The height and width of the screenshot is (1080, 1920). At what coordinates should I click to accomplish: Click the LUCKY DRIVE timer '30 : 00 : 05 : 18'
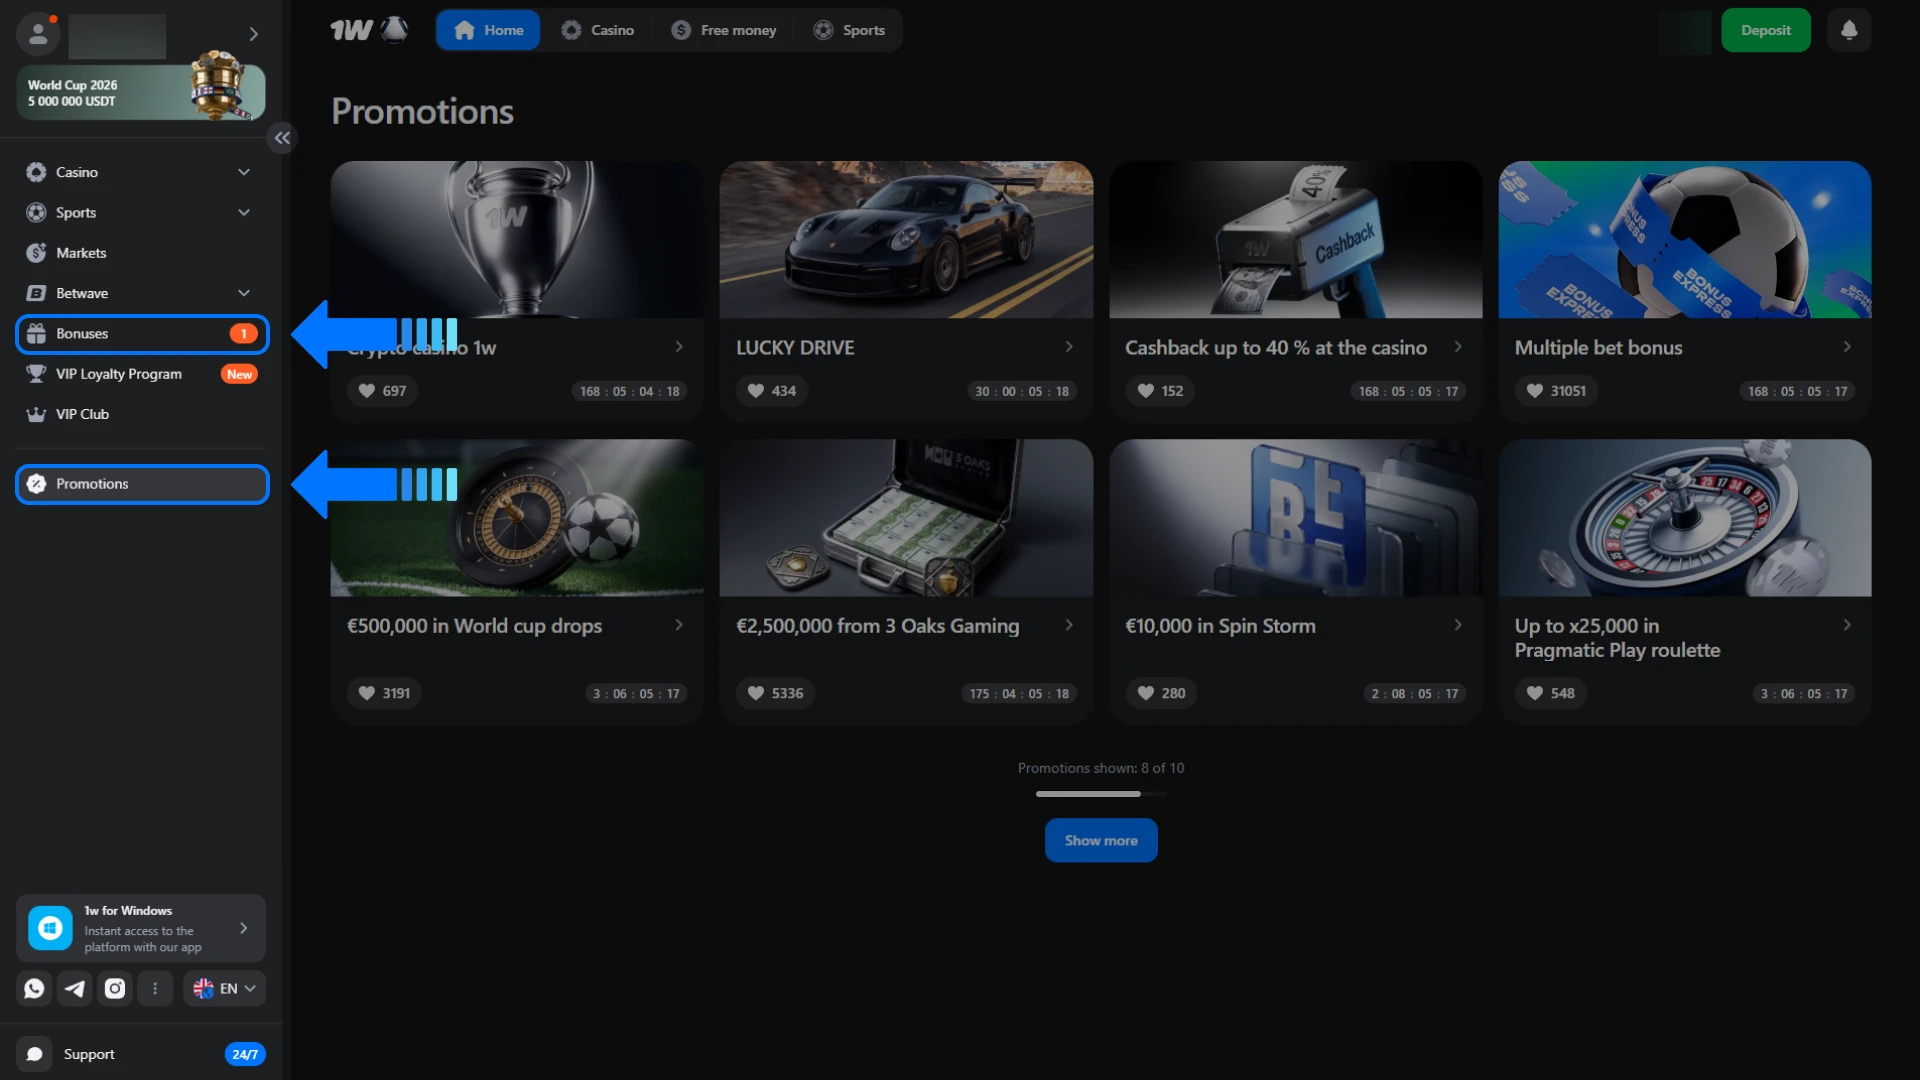[x=1022, y=391]
